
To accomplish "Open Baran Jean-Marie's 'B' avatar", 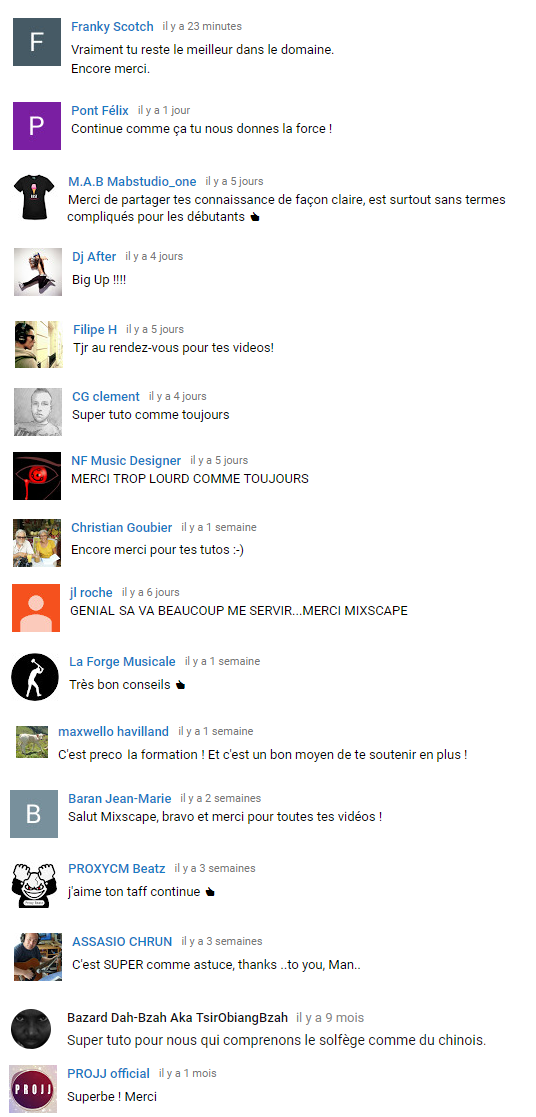I will point(34,814).
